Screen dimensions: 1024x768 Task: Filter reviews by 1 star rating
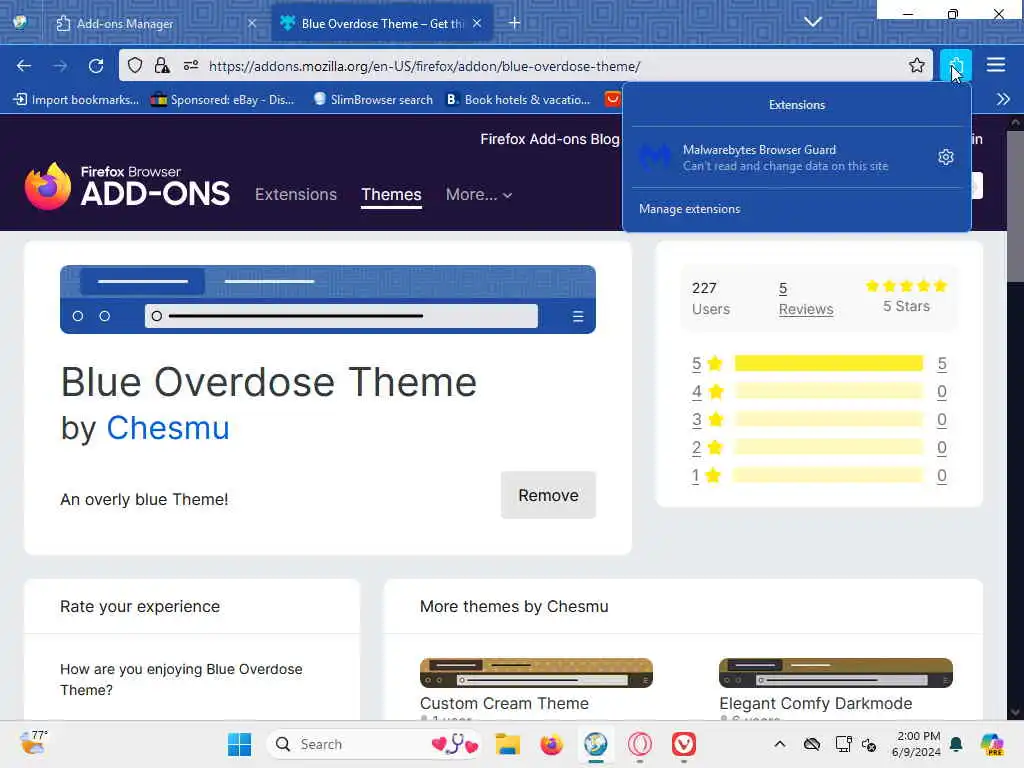tap(706, 475)
